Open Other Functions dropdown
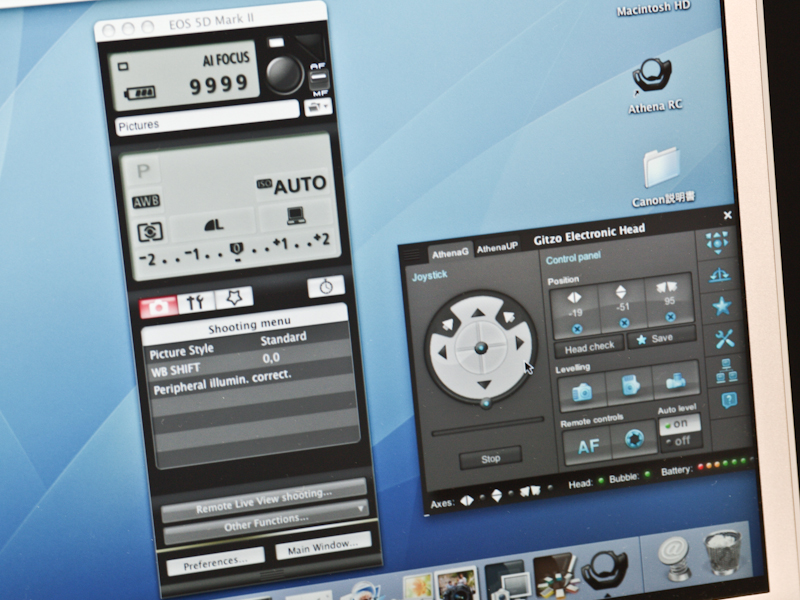This screenshot has height=600, width=800. [266, 524]
